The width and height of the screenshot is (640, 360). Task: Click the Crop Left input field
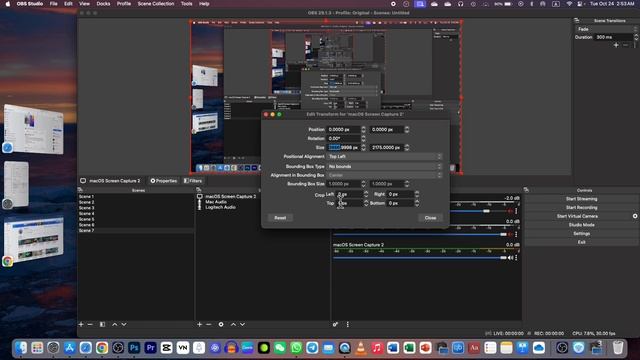click(x=349, y=194)
